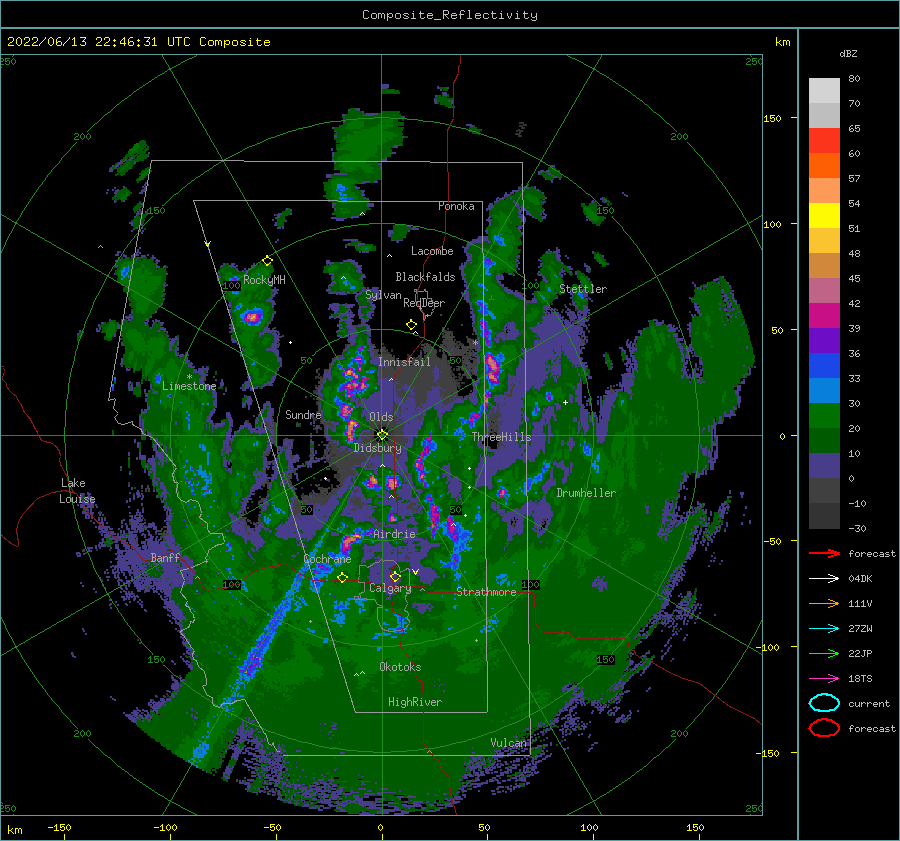900x841 pixels.
Task: Click the Limestone label
Action: [189, 386]
